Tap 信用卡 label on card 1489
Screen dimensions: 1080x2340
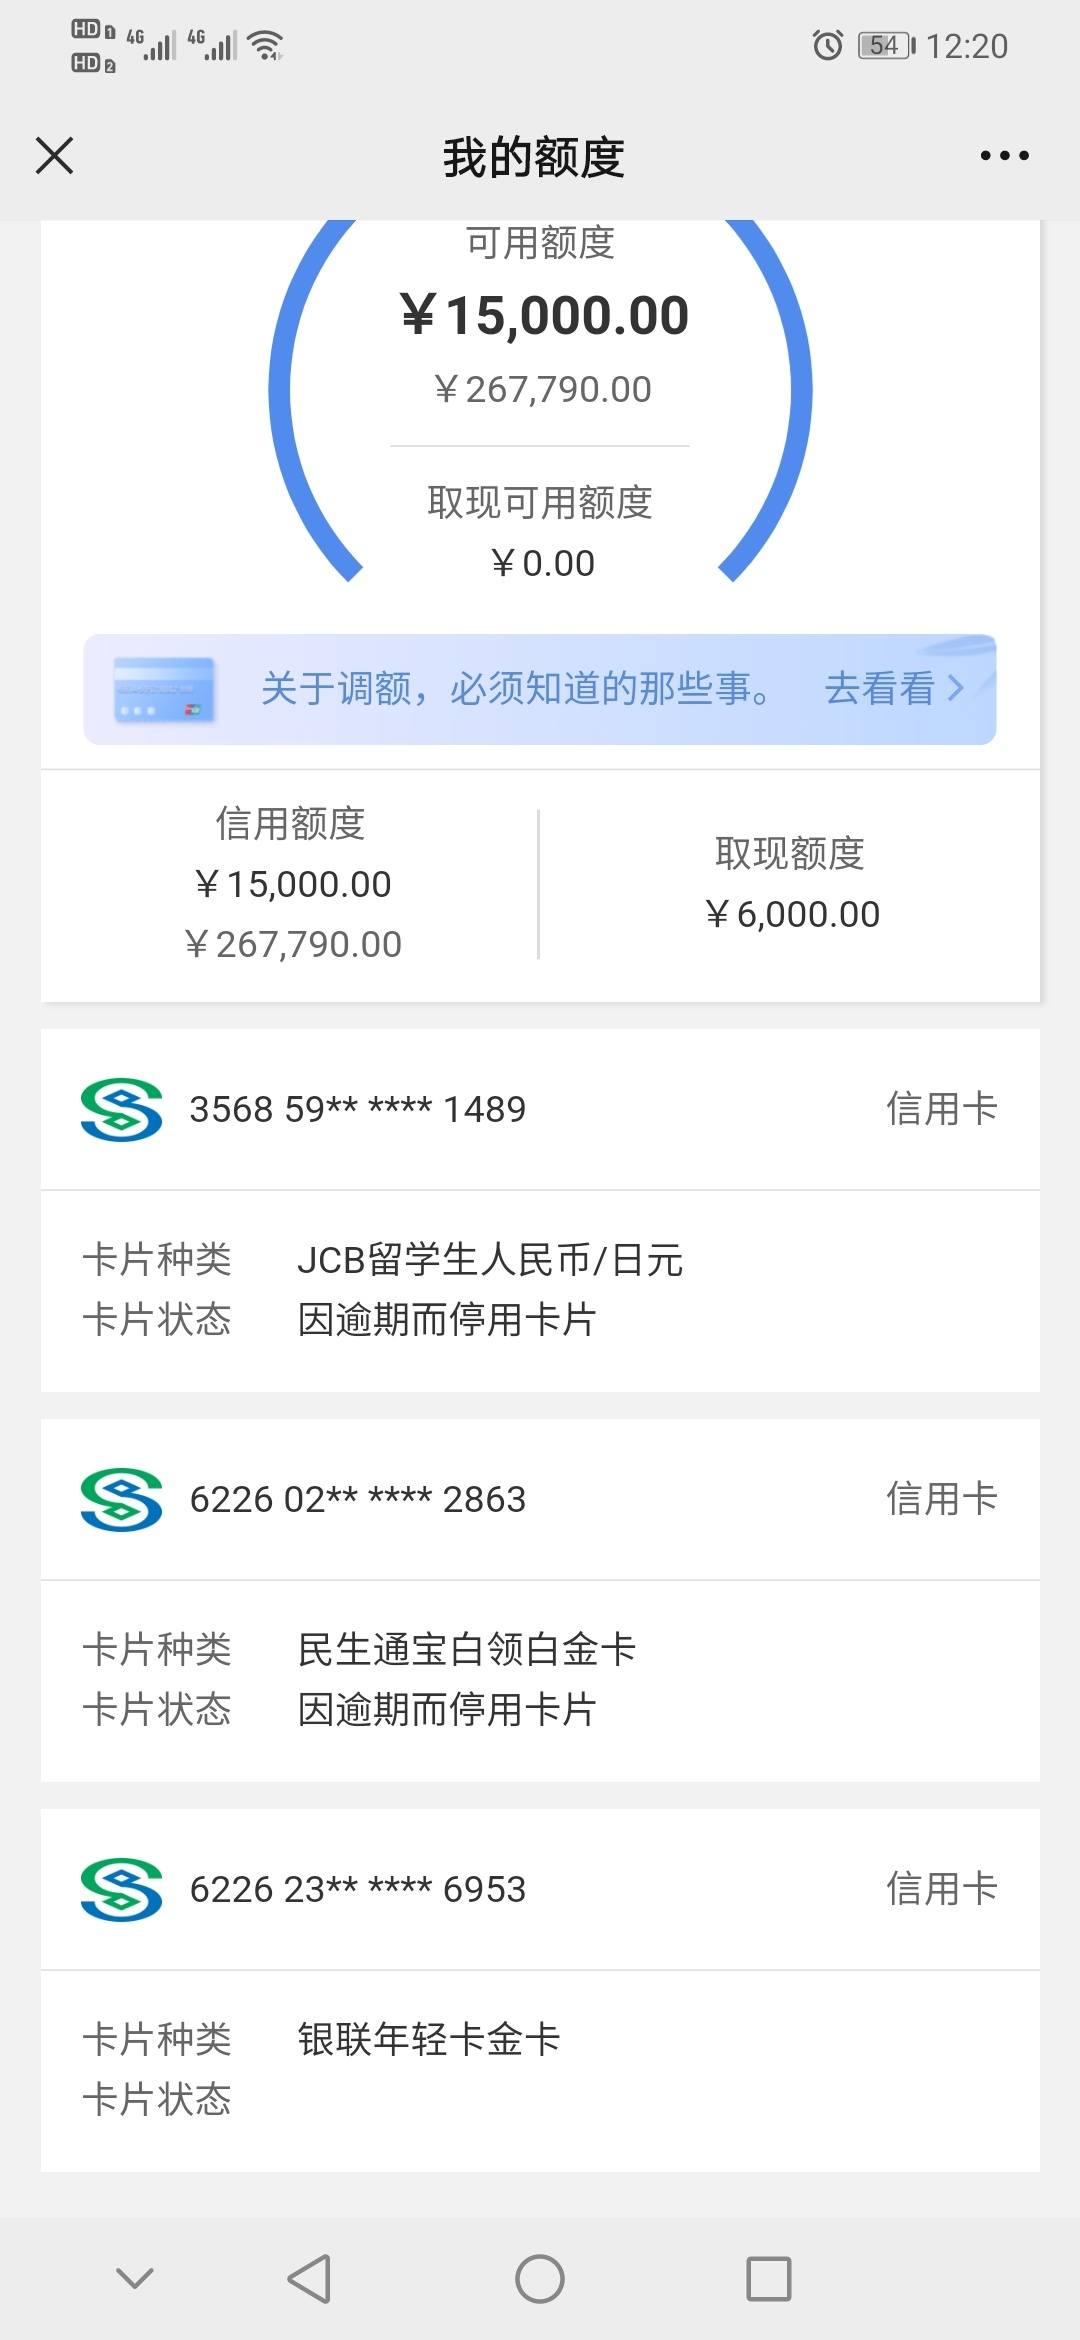[x=942, y=1109]
